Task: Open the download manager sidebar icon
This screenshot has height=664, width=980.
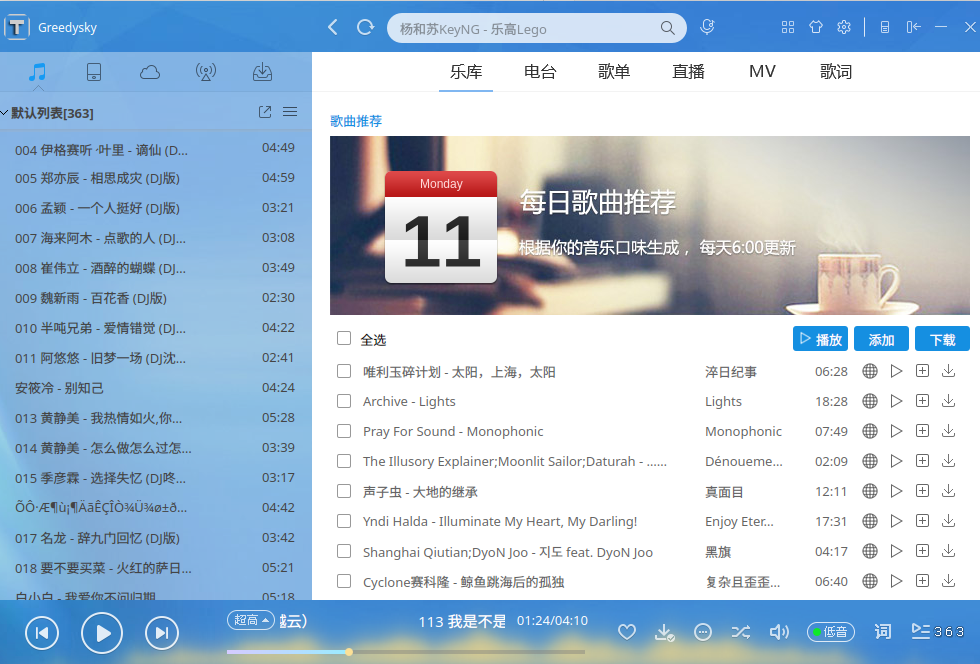Action: coord(262,72)
